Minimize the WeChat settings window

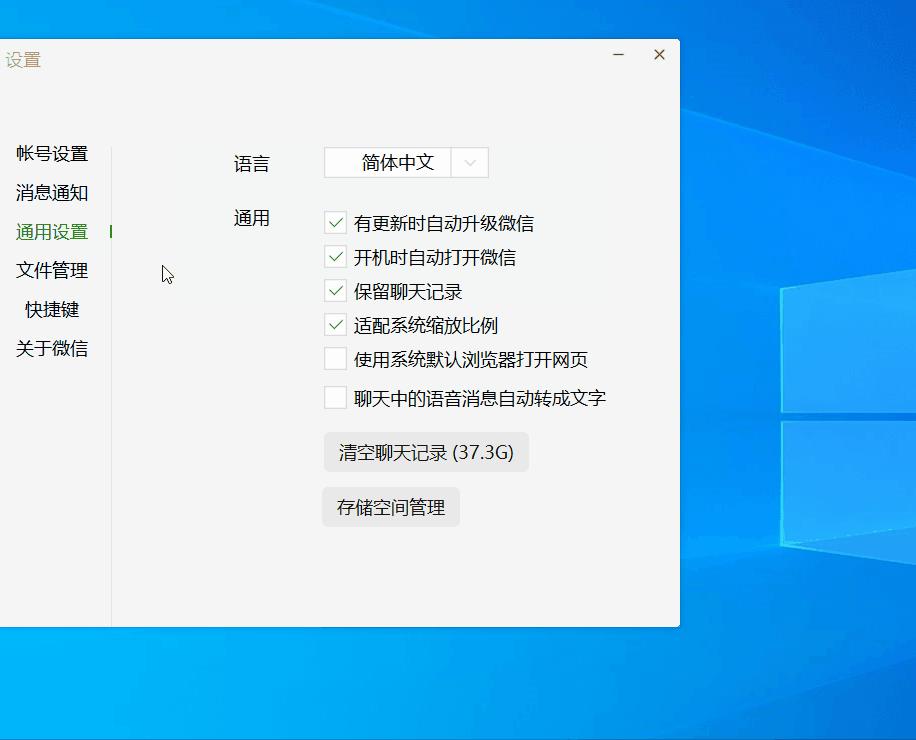coord(618,57)
